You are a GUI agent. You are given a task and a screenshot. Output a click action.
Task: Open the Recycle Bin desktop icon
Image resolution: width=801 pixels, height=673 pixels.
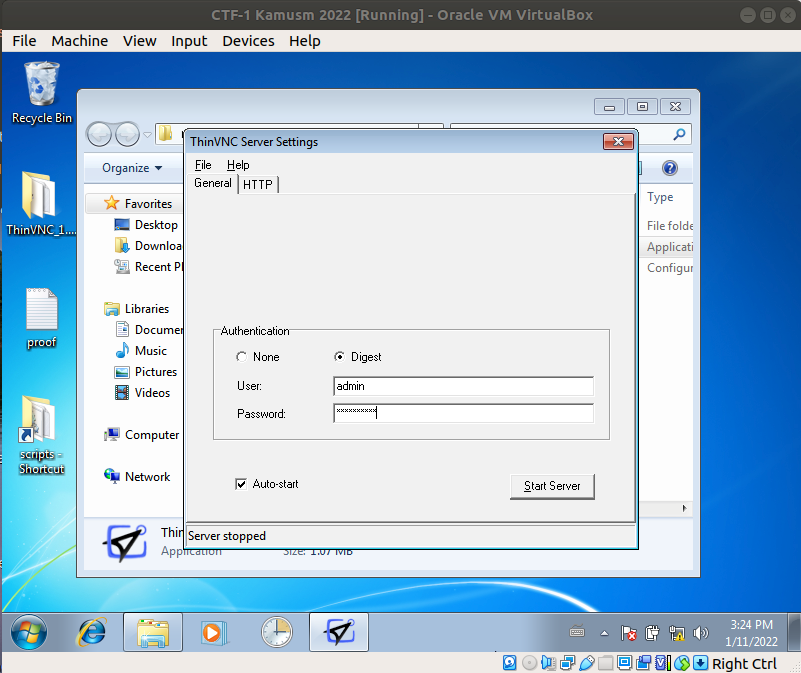pyautogui.click(x=42, y=93)
